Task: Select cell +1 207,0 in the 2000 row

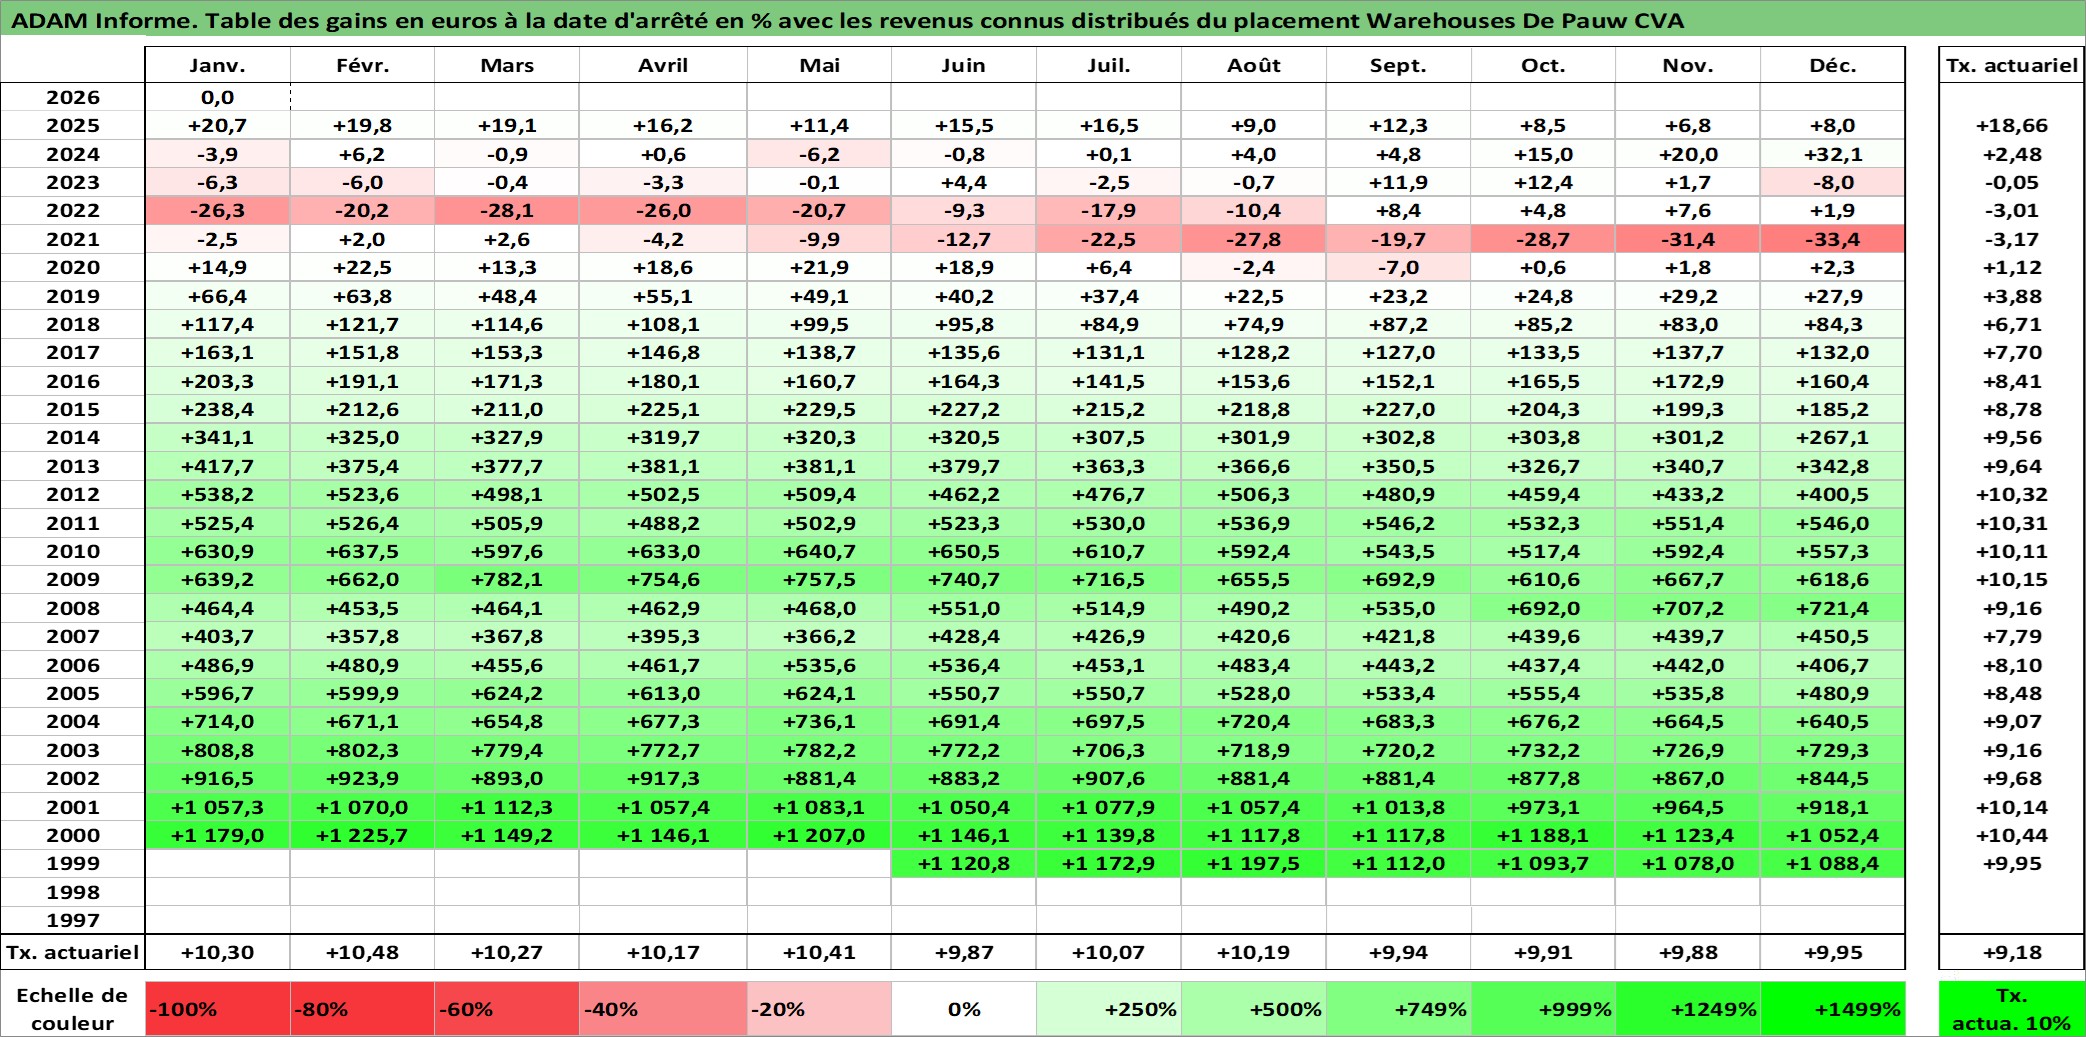Action: [819, 836]
